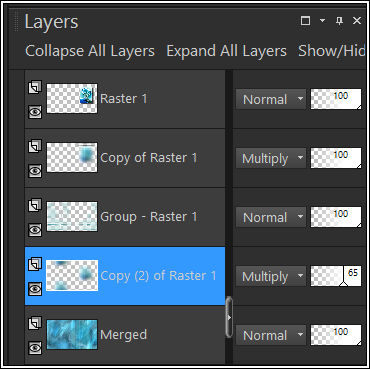The height and width of the screenshot is (369, 370).
Task: Open blend mode dropdown for the Merged layer
Action: [271, 335]
